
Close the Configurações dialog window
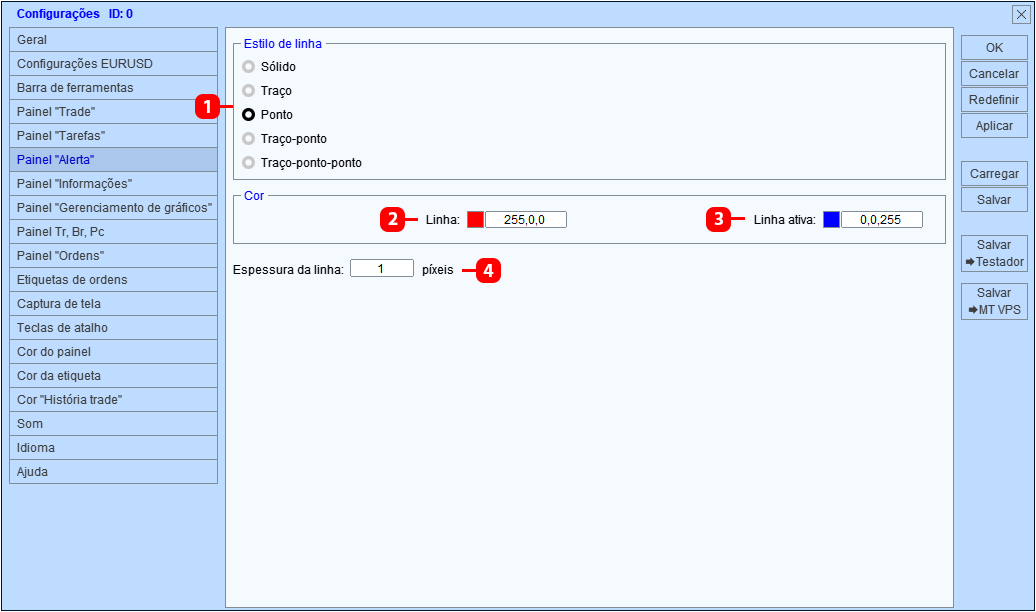[1021, 15]
